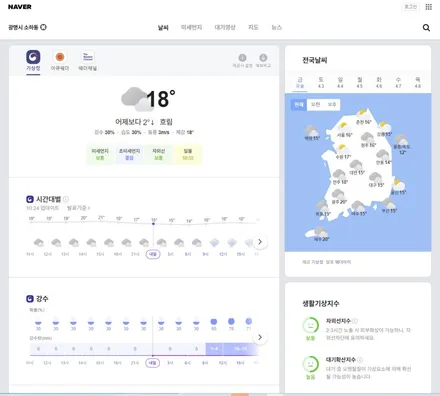This screenshot has height=396, width=440.
Task: Open the 발표기준 link
Action: (78, 208)
